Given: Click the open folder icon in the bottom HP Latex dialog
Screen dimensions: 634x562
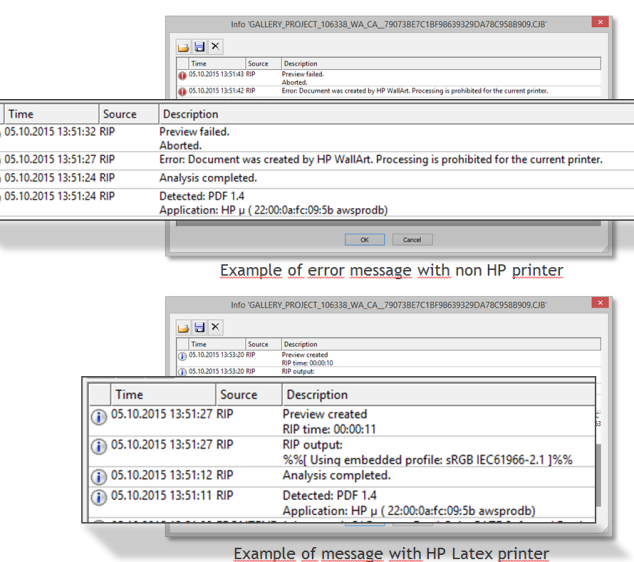Looking at the screenshot, I should point(184,327).
